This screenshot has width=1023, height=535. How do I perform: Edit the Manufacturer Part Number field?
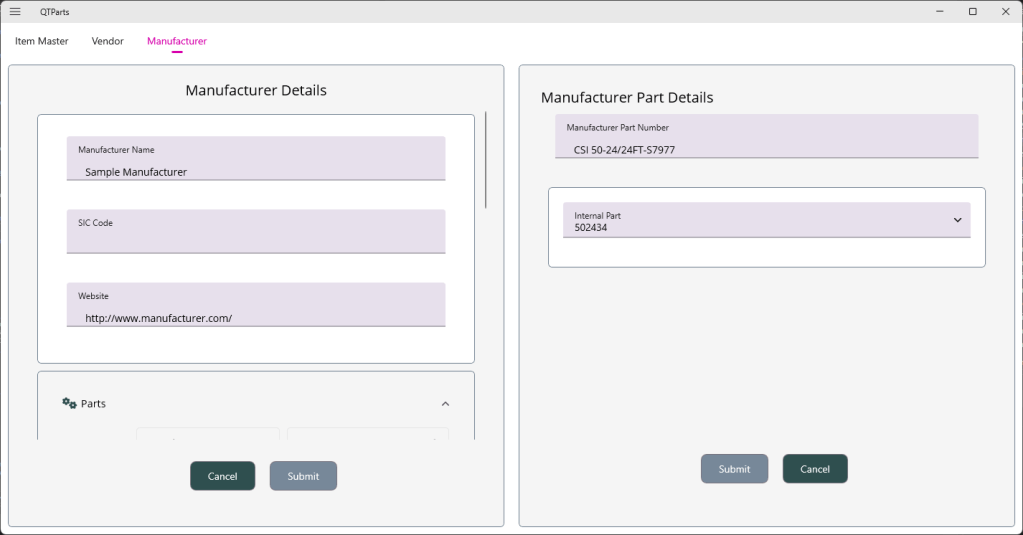coord(766,149)
